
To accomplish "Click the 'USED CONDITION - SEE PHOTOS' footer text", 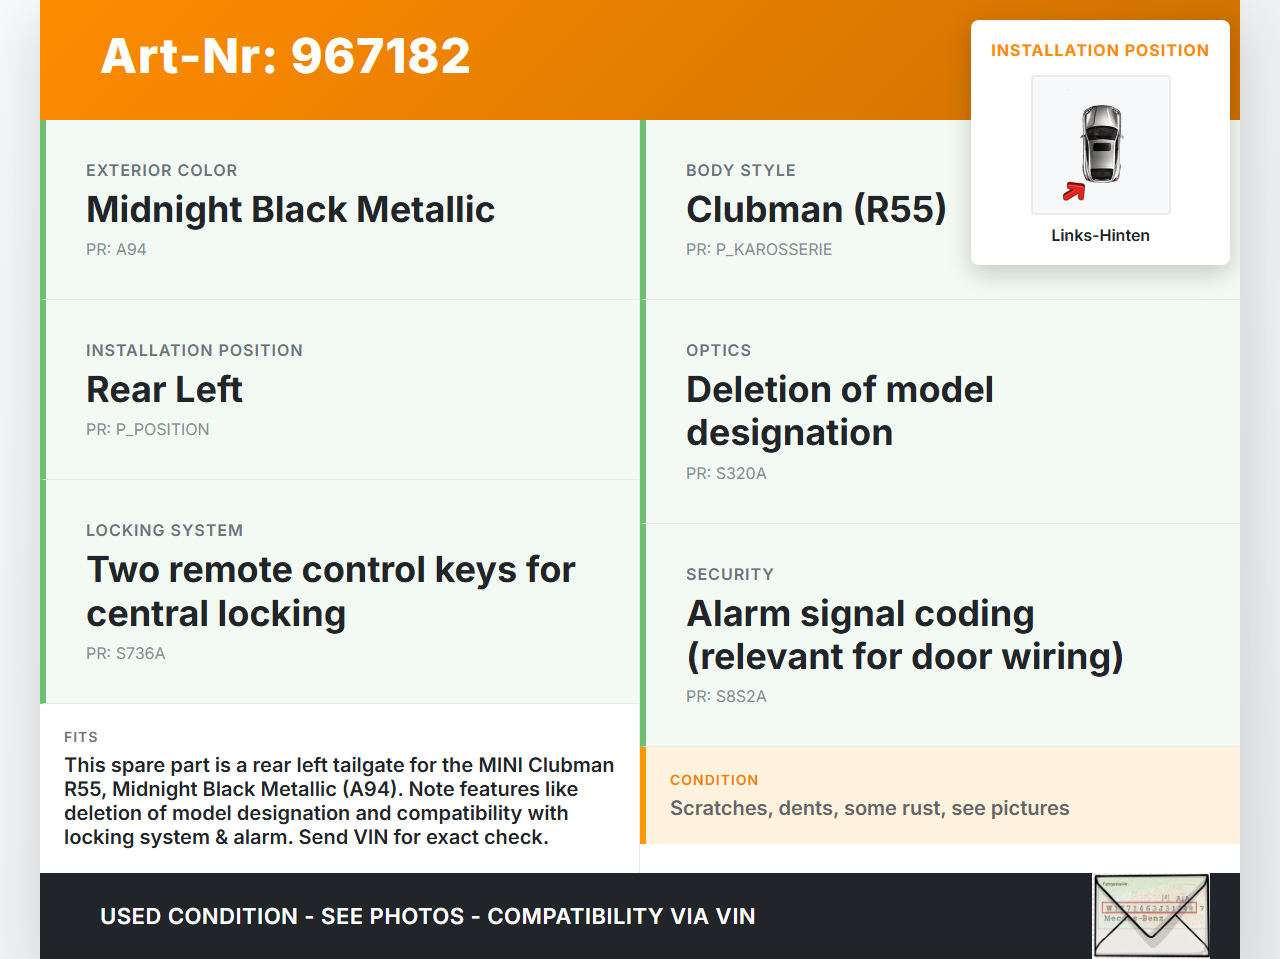I will tap(428, 916).
